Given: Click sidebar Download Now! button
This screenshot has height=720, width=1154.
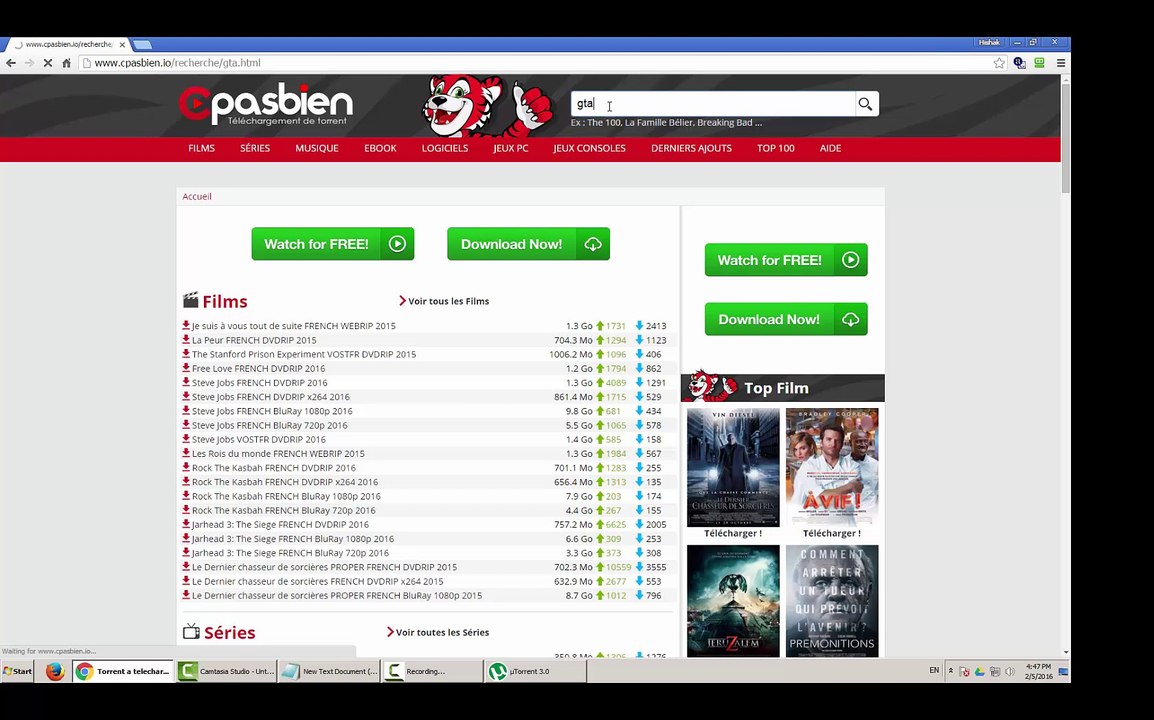Looking at the screenshot, I should pyautogui.click(x=786, y=319).
